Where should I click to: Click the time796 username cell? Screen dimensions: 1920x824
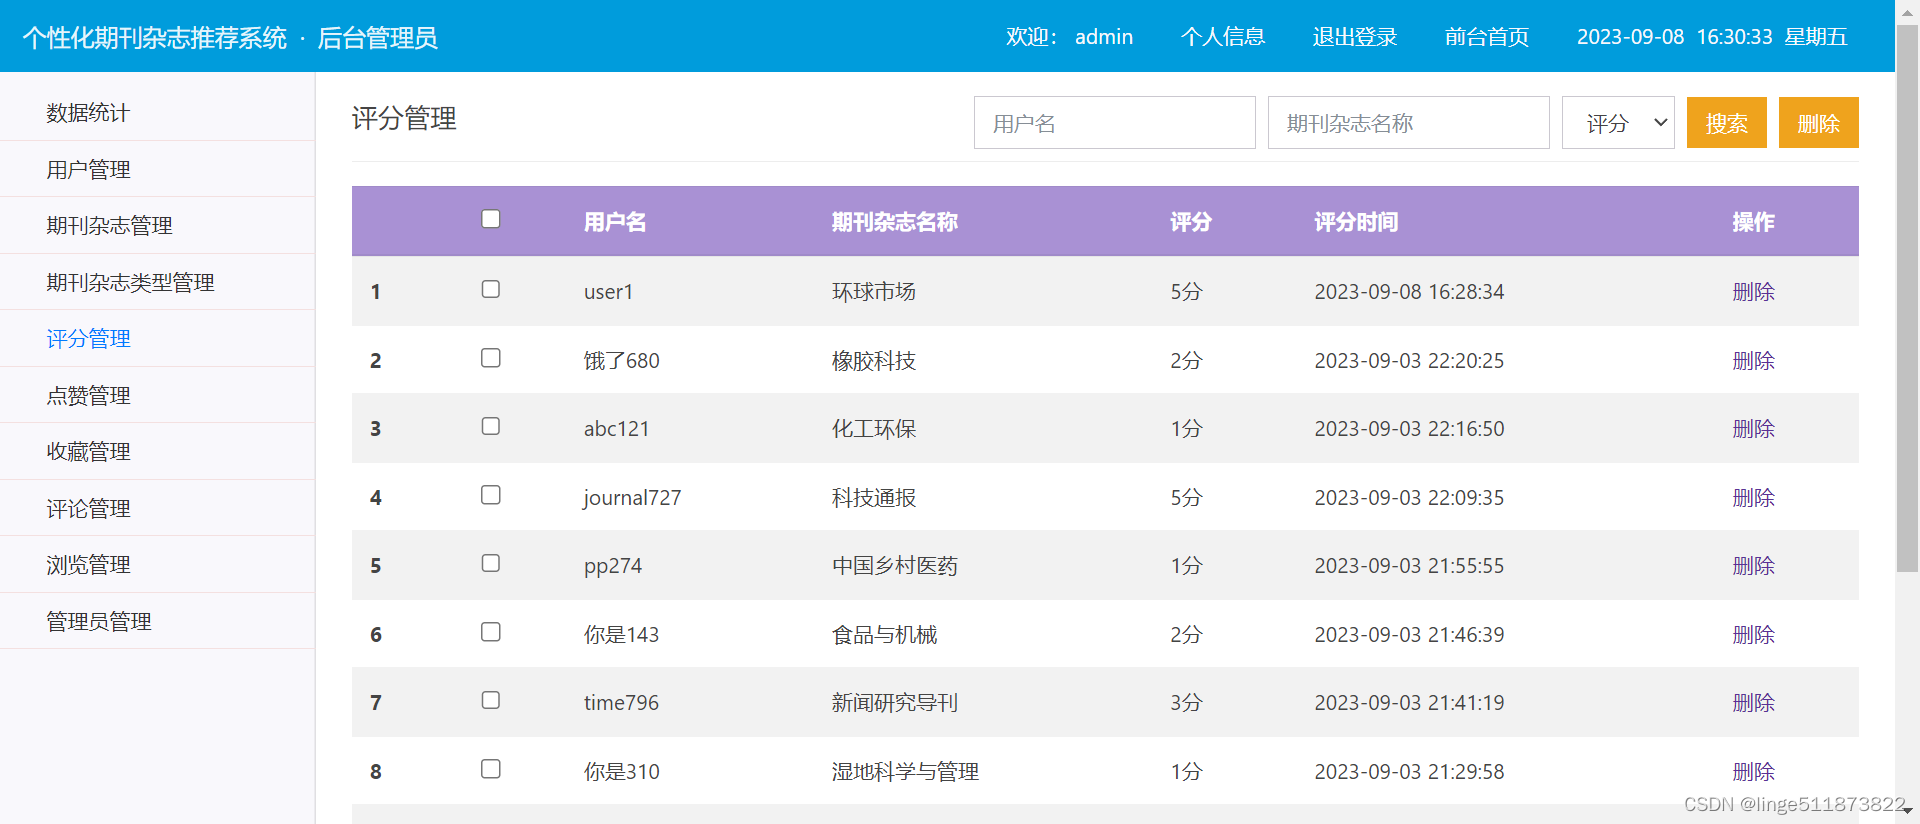pyautogui.click(x=621, y=703)
